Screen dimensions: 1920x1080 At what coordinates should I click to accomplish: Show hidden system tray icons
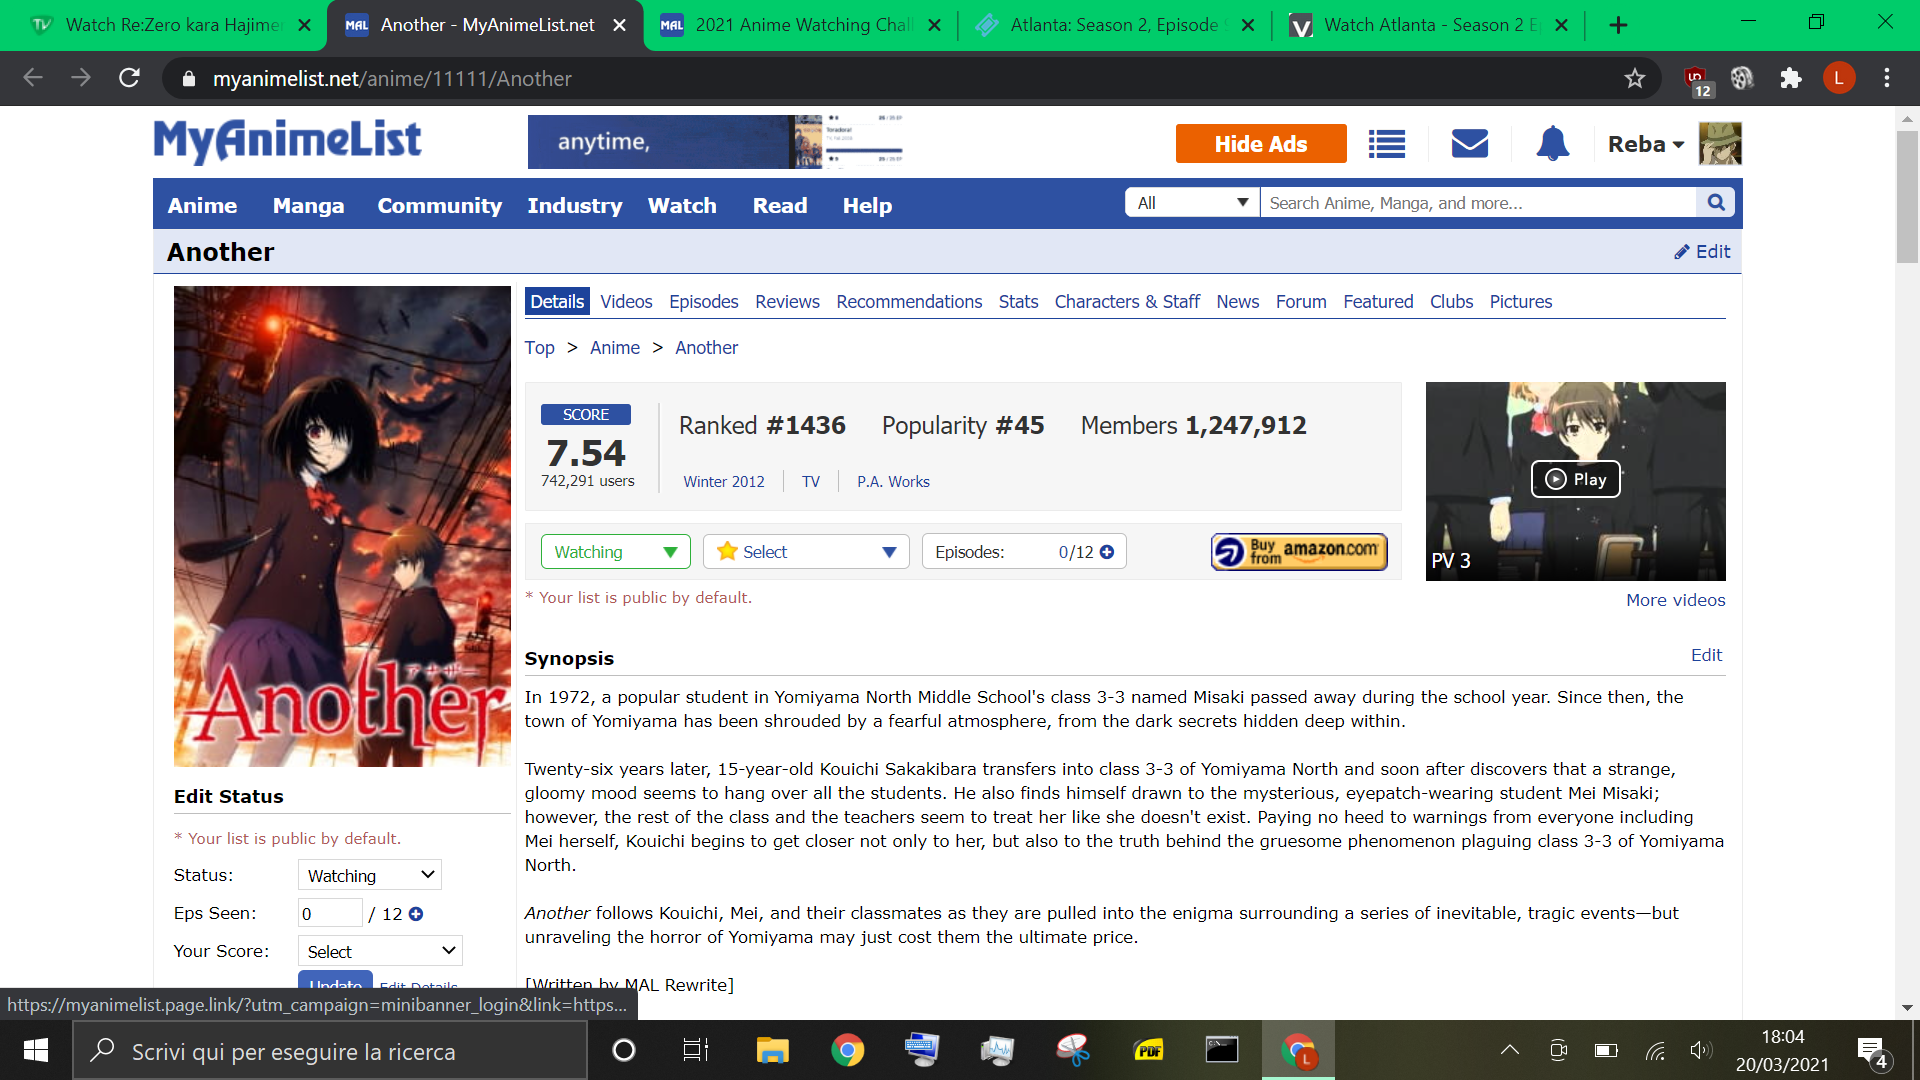pos(1510,1050)
